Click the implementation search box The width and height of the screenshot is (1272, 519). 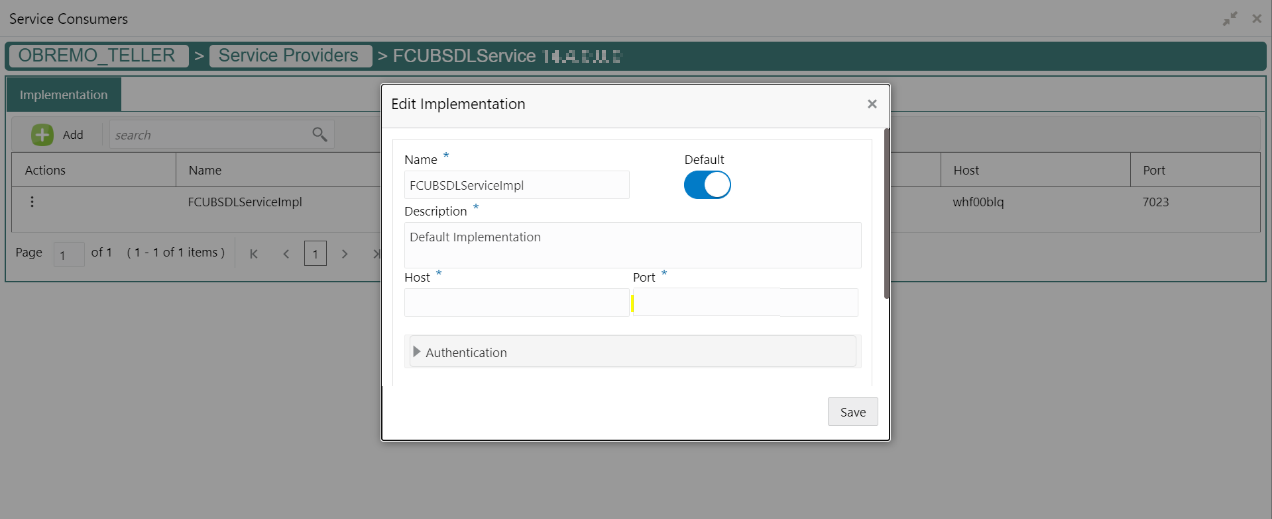tap(210, 135)
